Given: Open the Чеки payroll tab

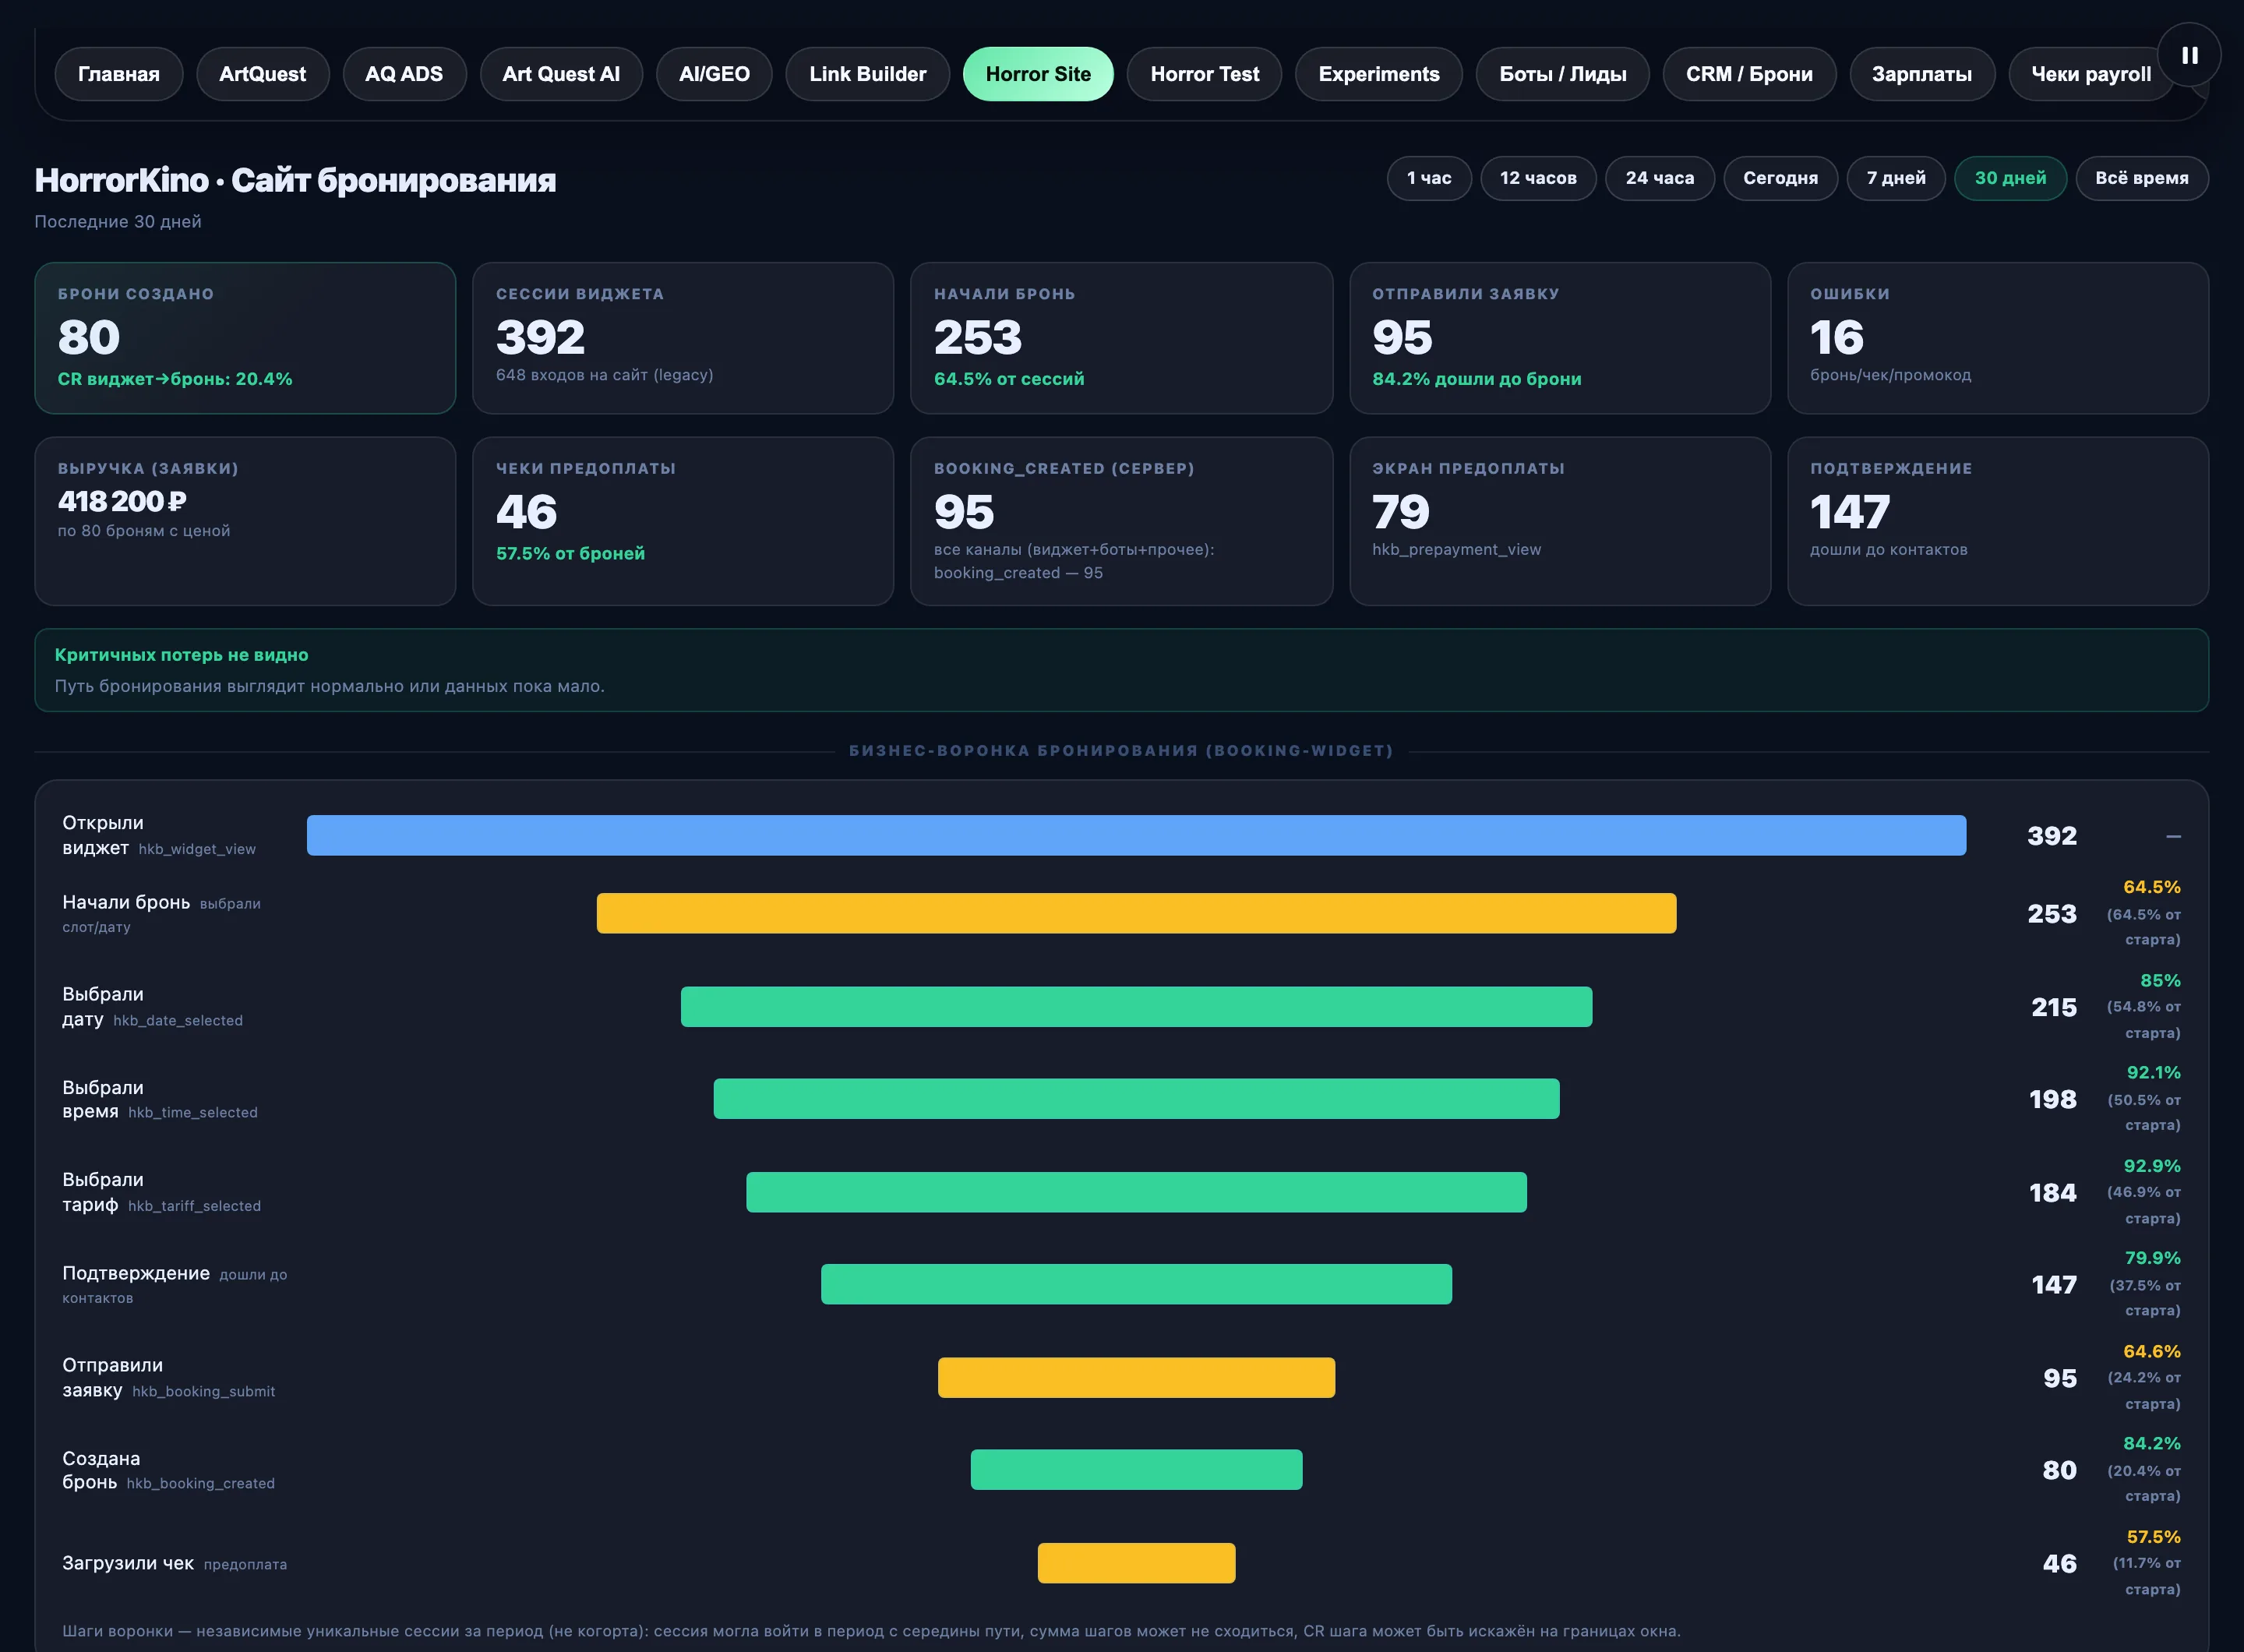Looking at the screenshot, I should (2091, 74).
